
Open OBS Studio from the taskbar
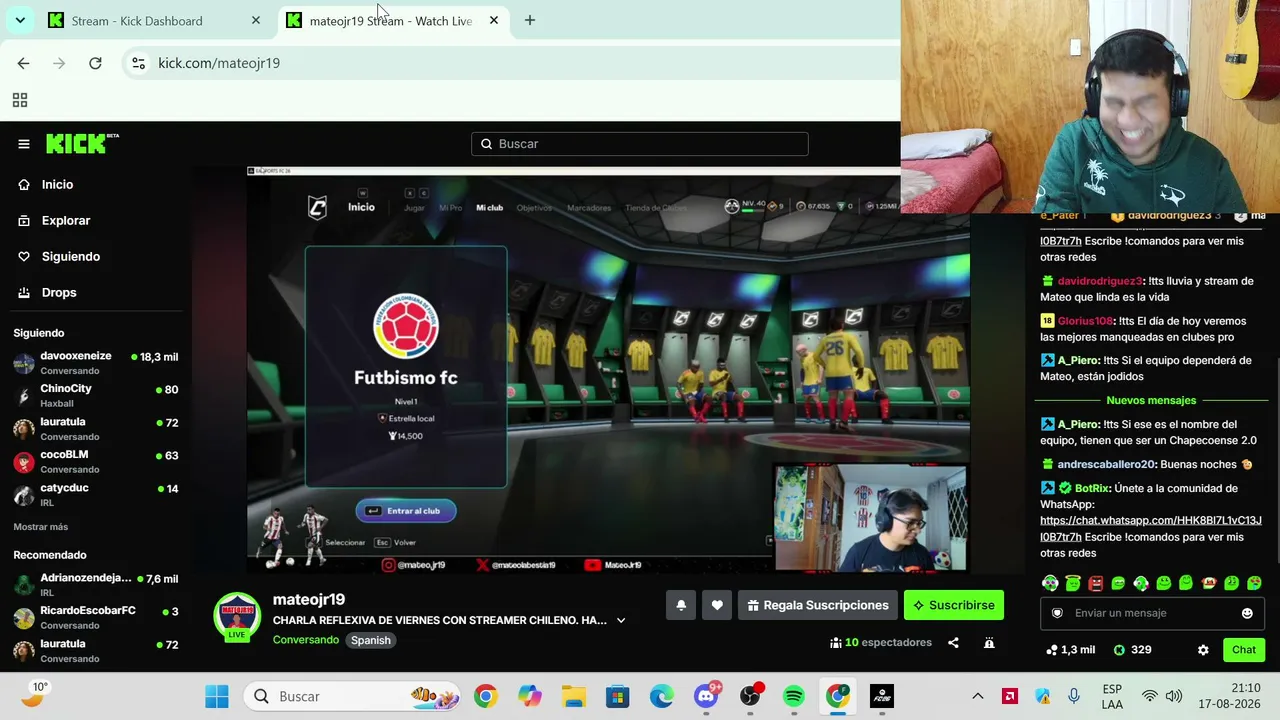(x=750, y=696)
